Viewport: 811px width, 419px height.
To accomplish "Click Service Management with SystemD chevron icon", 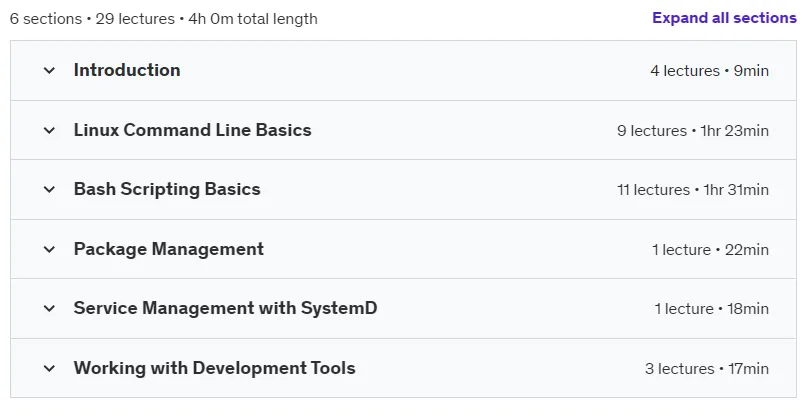I will coord(49,308).
